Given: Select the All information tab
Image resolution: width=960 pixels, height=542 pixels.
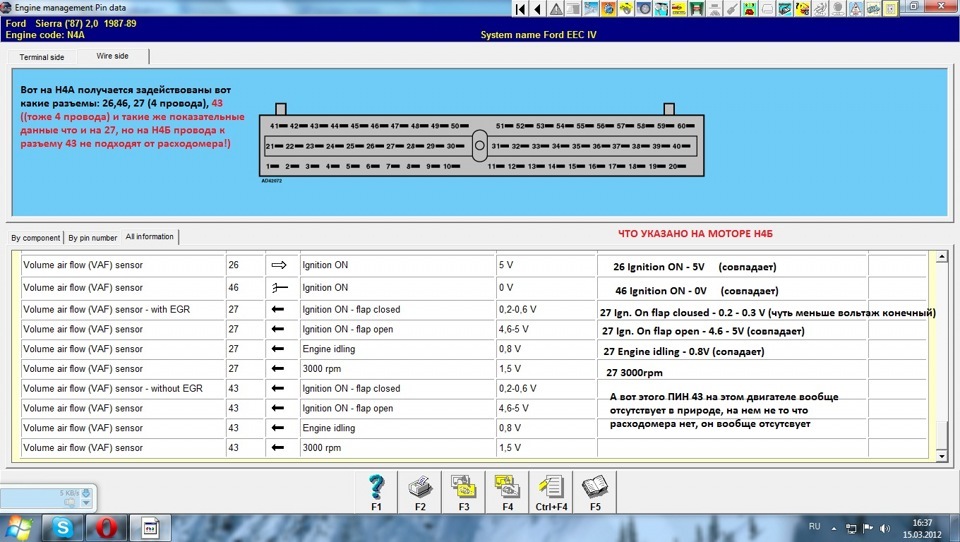Looking at the screenshot, I should pyautogui.click(x=149, y=236).
